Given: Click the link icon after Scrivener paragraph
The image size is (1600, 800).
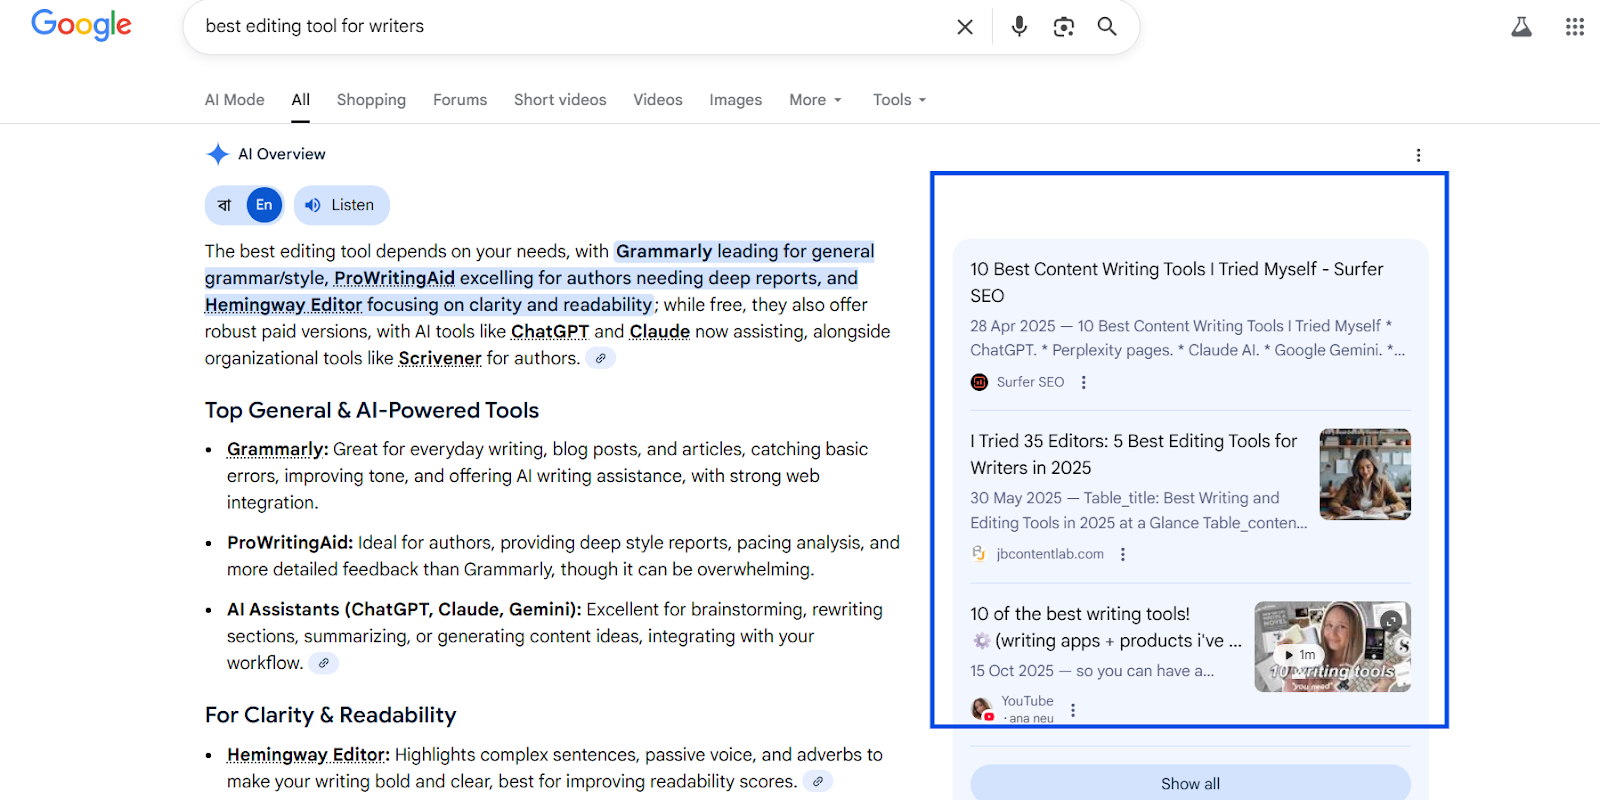Looking at the screenshot, I should click(x=600, y=358).
